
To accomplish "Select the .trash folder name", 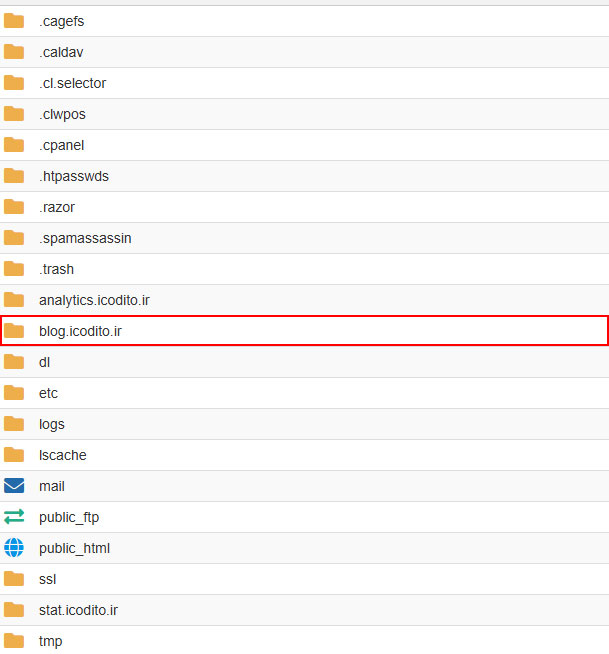I will [56, 269].
